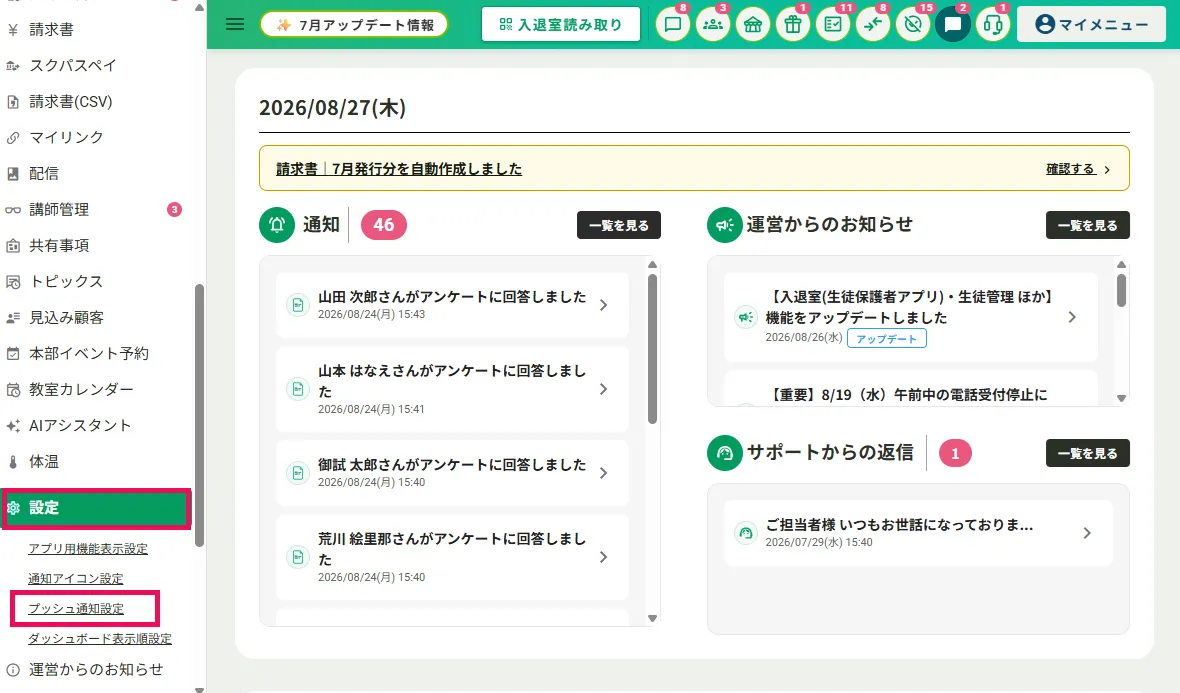Open the checklist icon with badge 11
Image resolution: width=1180 pixels, height=693 pixels.
click(832, 24)
